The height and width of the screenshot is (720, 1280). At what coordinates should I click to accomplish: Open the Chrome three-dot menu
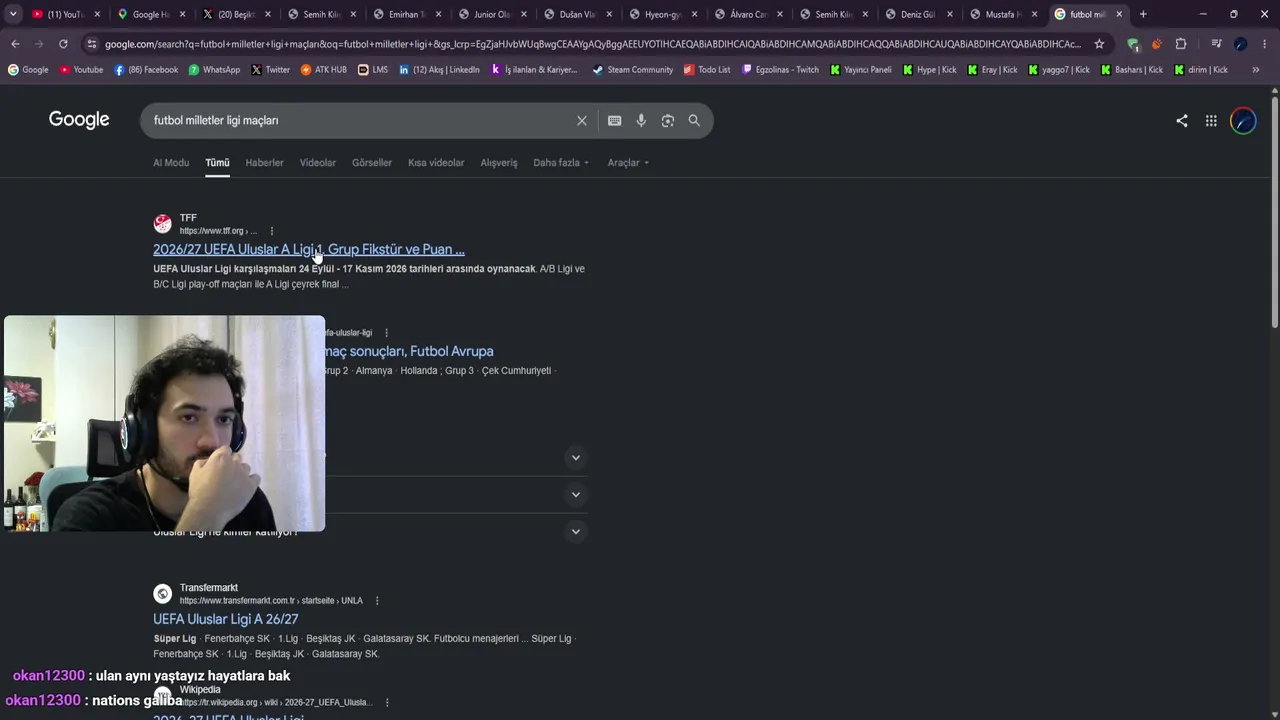click(1264, 44)
